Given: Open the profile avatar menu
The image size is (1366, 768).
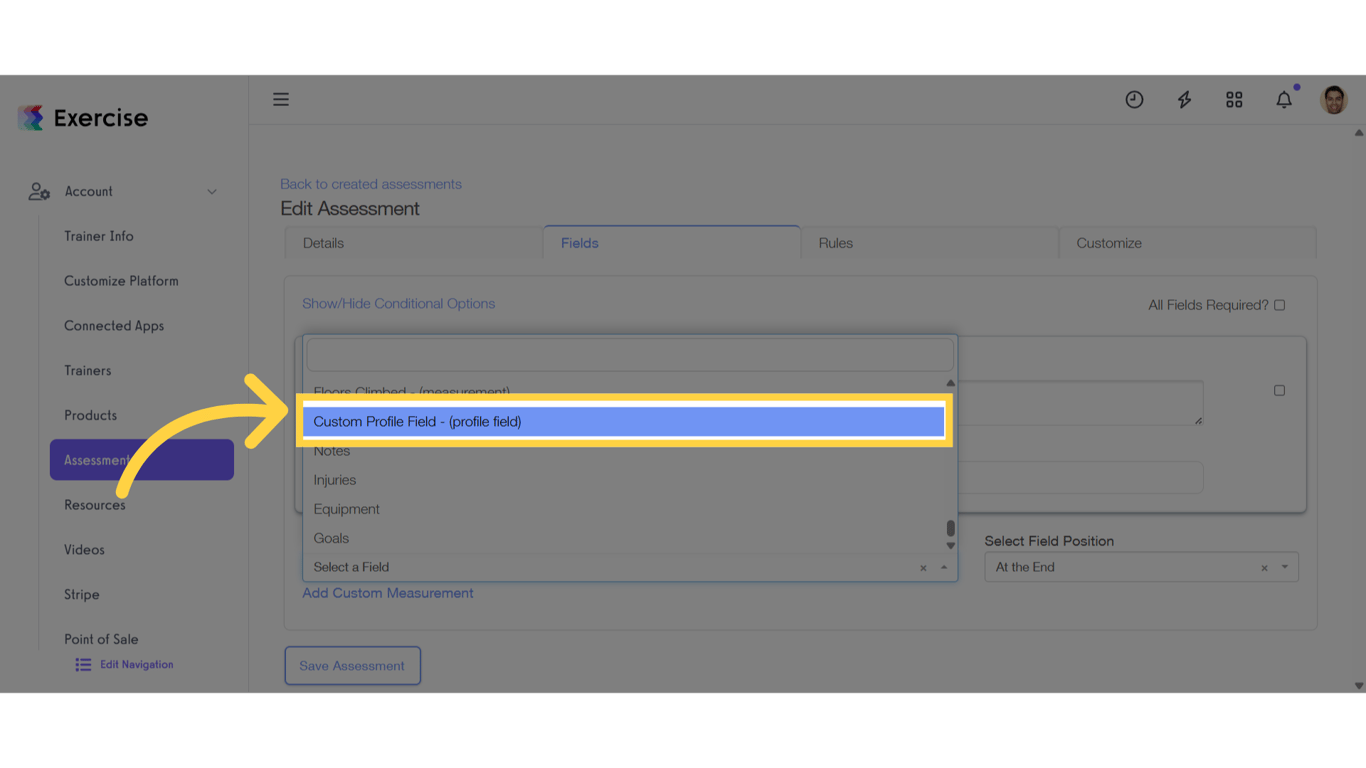Looking at the screenshot, I should coord(1334,99).
